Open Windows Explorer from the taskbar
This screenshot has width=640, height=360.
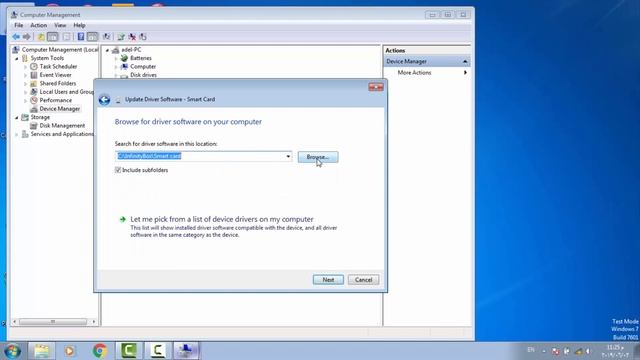coord(41,351)
